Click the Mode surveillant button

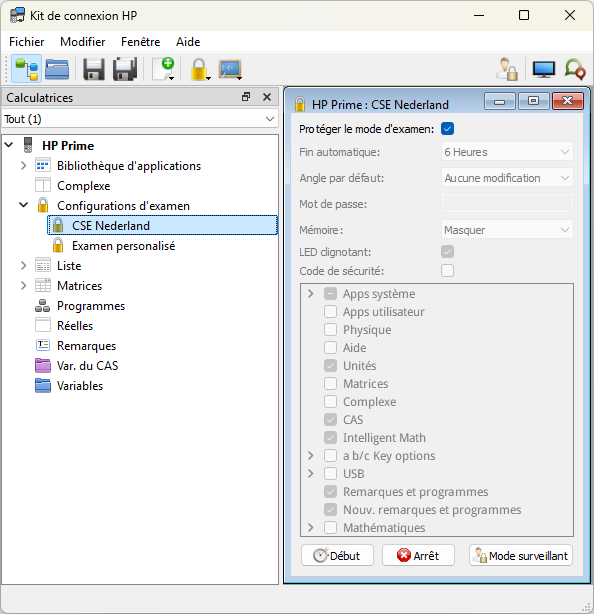521,555
